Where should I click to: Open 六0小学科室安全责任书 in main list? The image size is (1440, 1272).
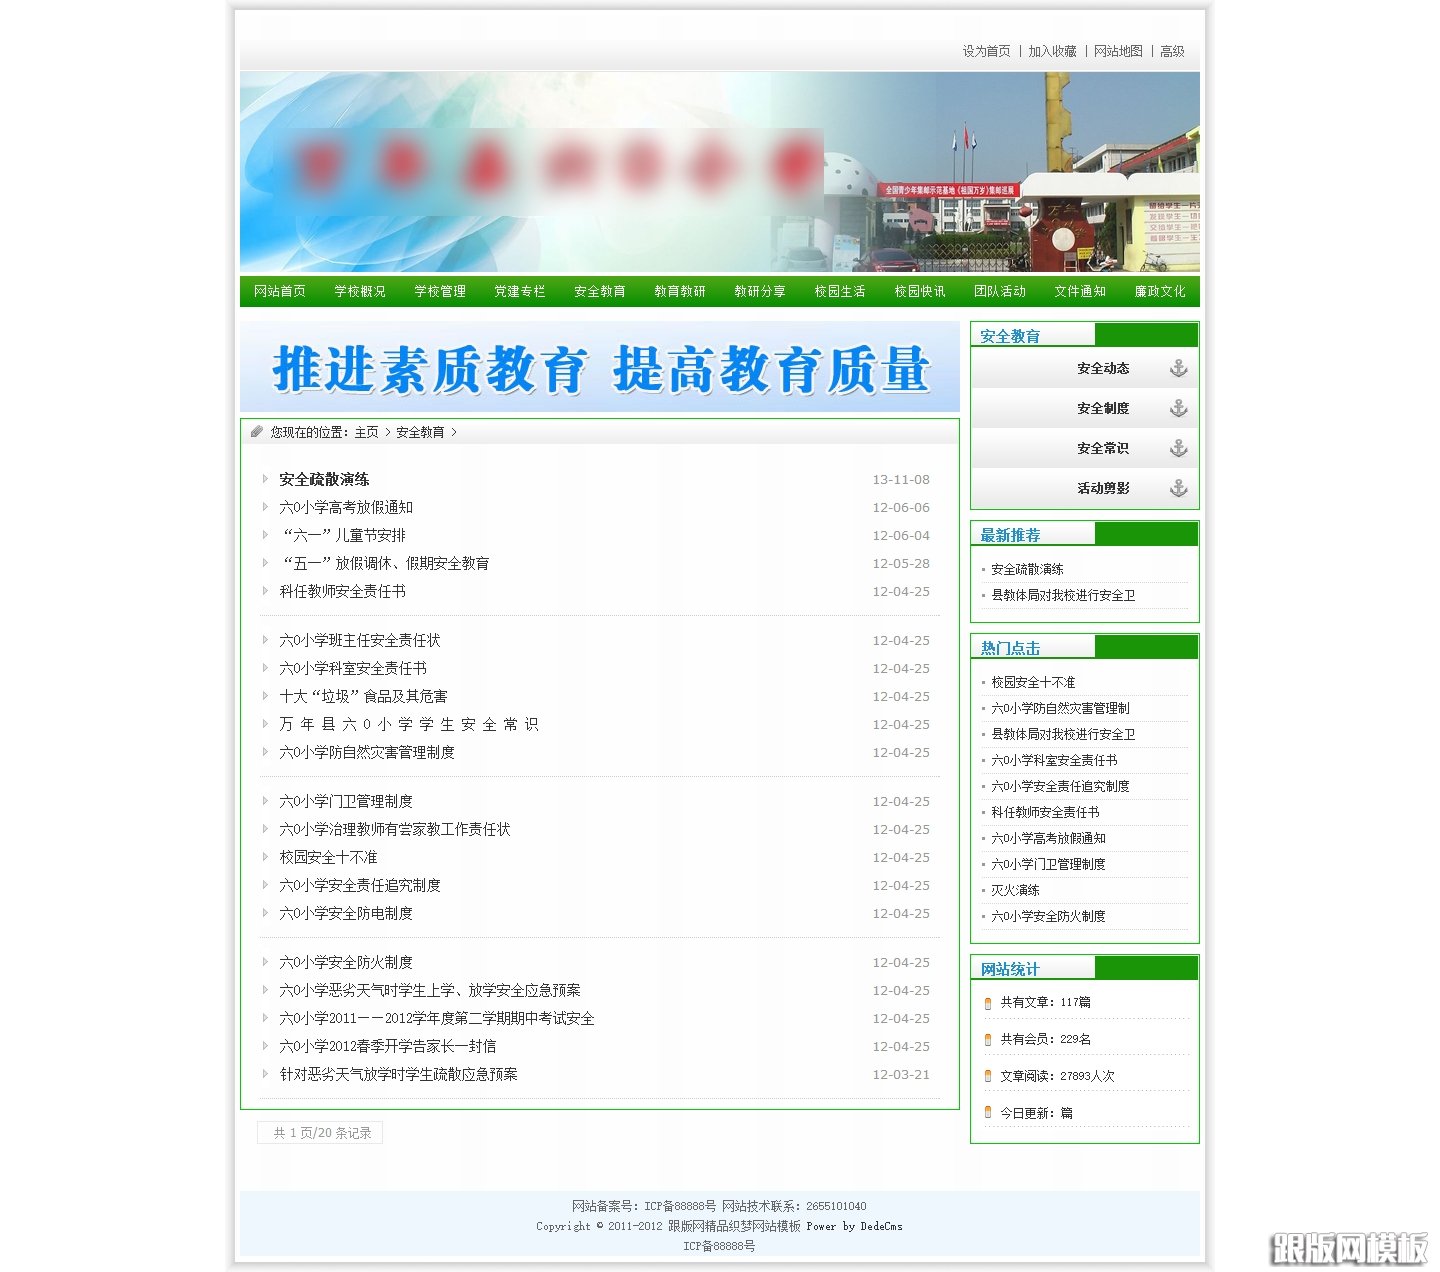tap(353, 668)
